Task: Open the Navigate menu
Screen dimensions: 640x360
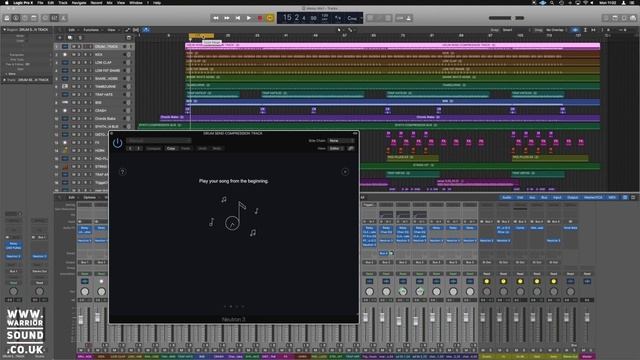Action: pyautogui.click(x=79, y=2)
